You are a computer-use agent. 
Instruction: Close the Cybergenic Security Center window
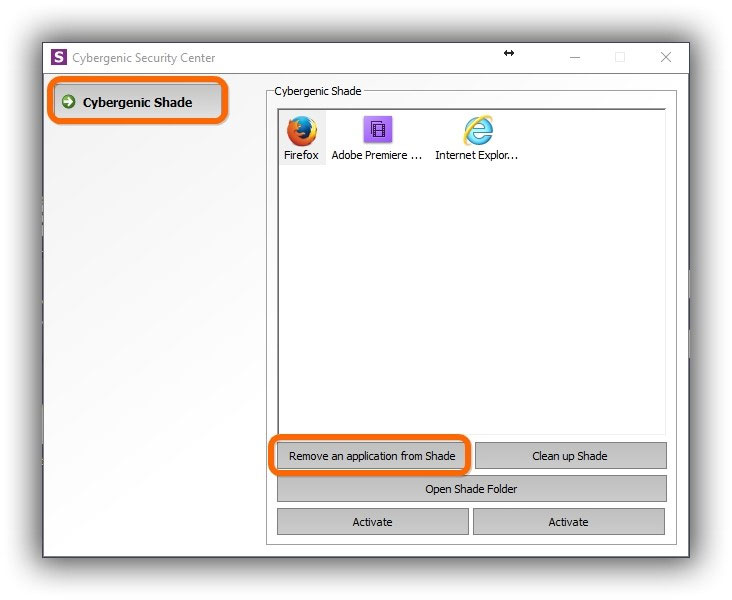click(666, 58)
